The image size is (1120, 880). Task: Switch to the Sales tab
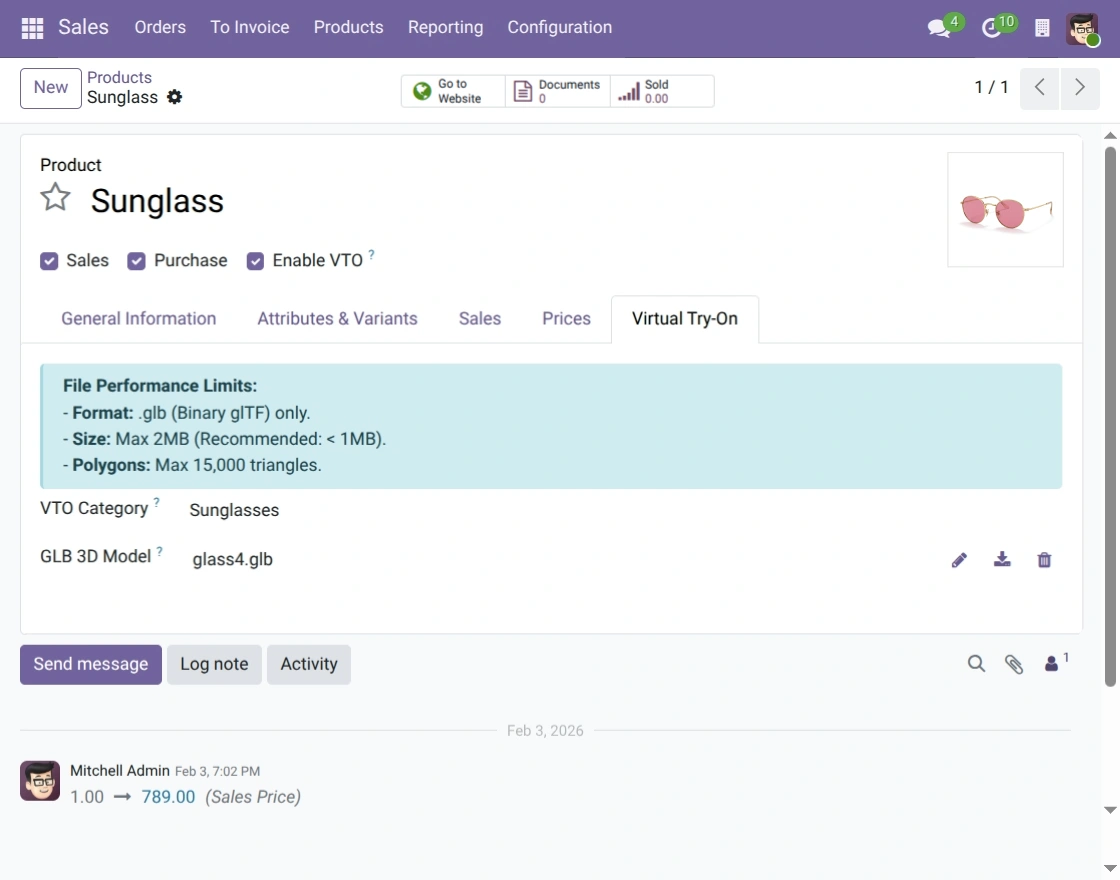click(480, 319)
